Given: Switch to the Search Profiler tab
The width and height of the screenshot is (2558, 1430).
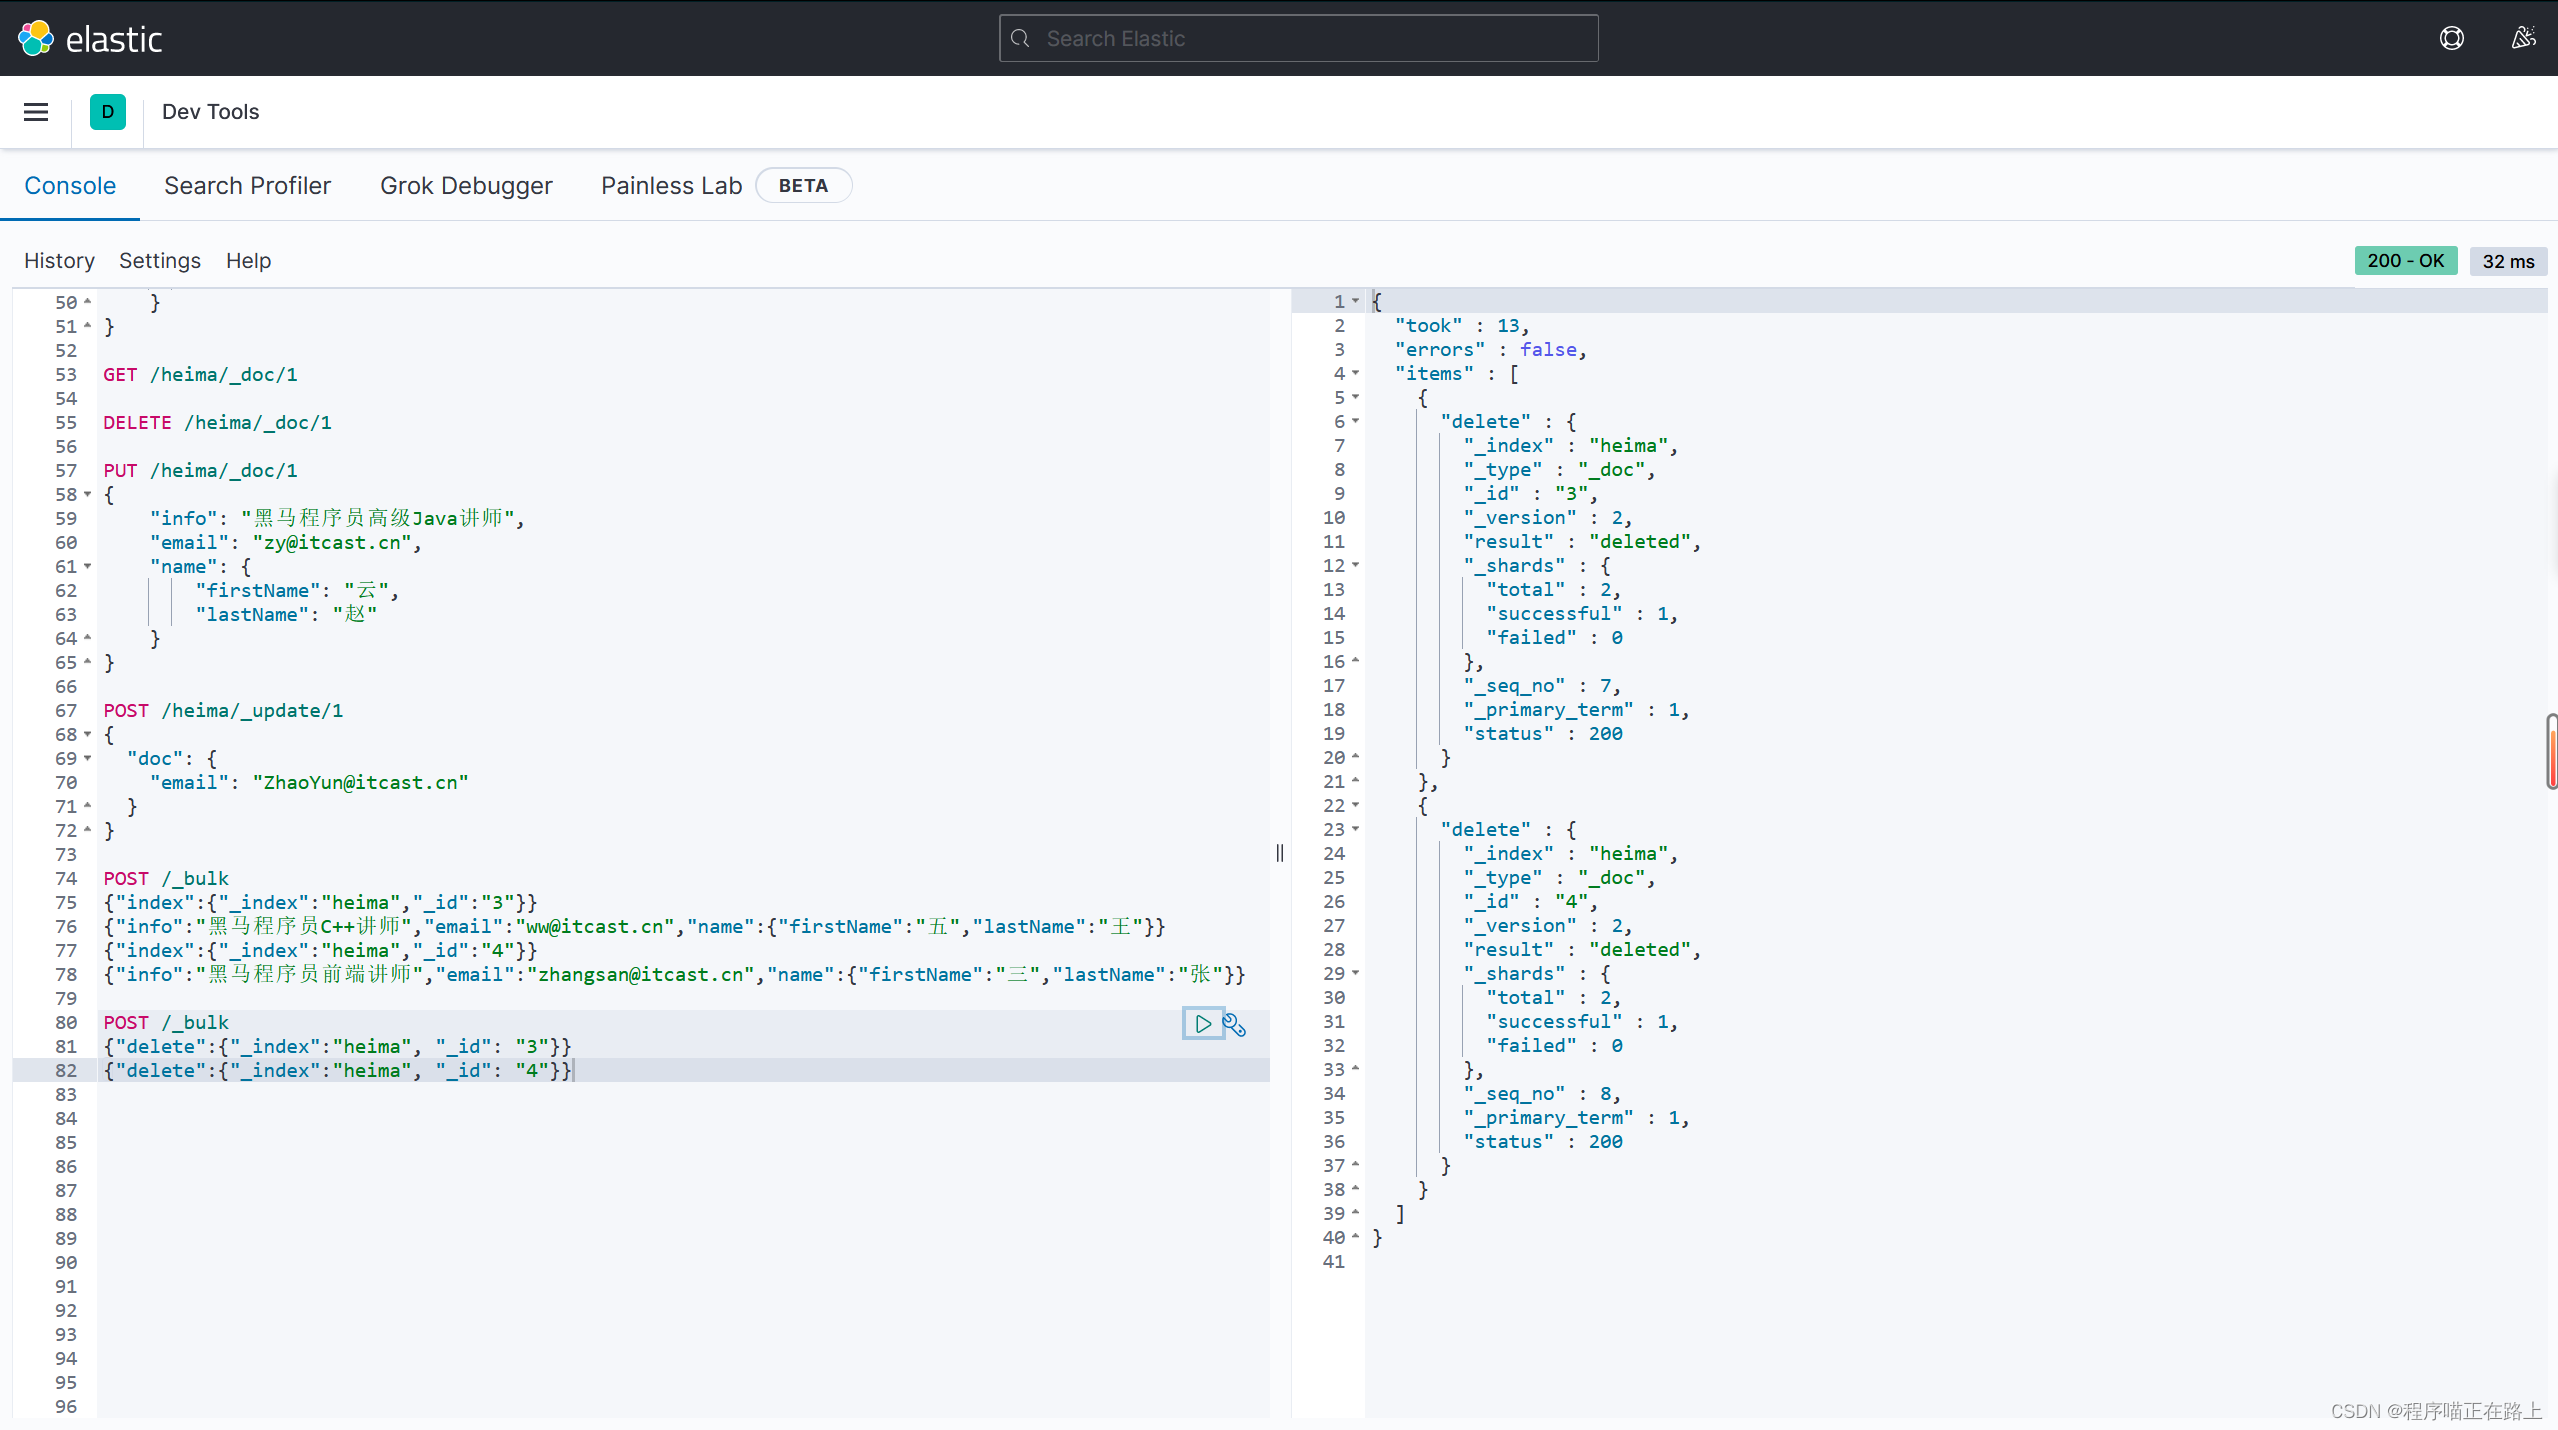Looking at the screenshot, I should 247,186.
